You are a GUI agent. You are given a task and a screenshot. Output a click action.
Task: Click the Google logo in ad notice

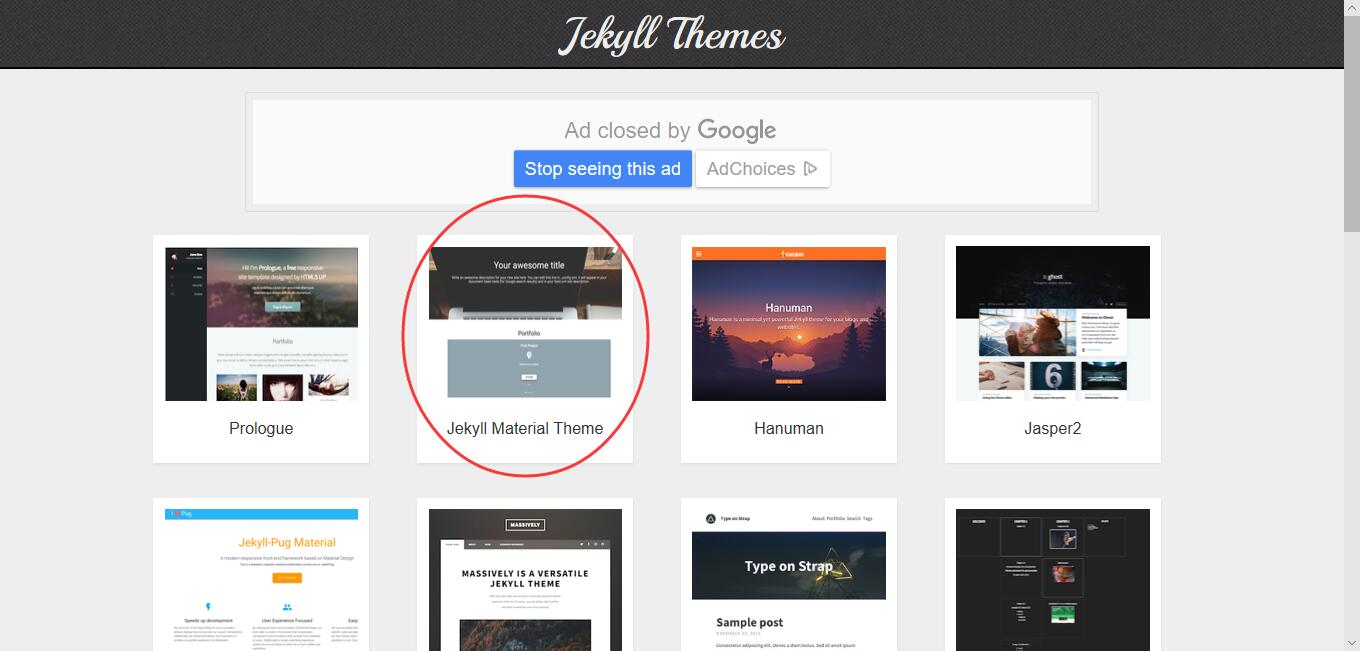tap(737, 131)
